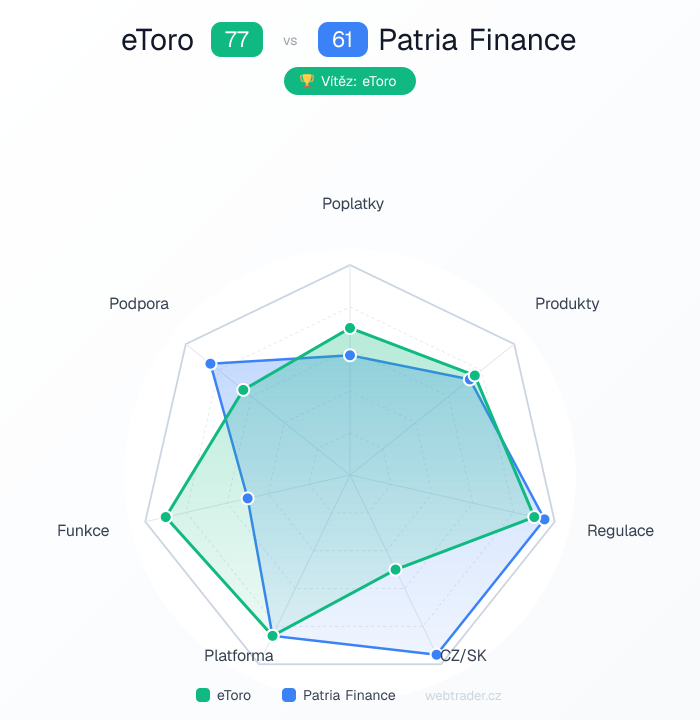The height and width of the screenshot is (720, 700).
Task: Click the blue Patria Finance legend square
Action: coord(289,695)
